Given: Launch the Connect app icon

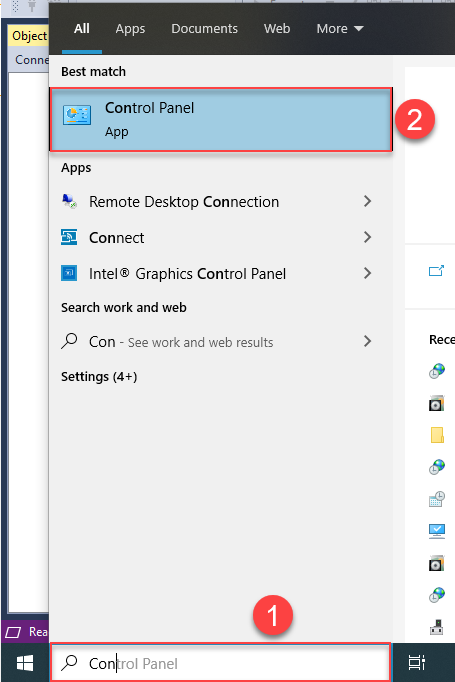Looking at the screenshot, I should click(69, 237).
